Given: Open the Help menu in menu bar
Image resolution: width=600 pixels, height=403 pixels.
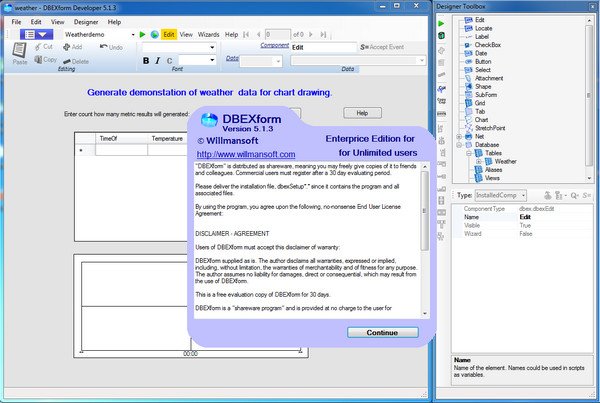Looking at the screenshot, I should point(114,22).
